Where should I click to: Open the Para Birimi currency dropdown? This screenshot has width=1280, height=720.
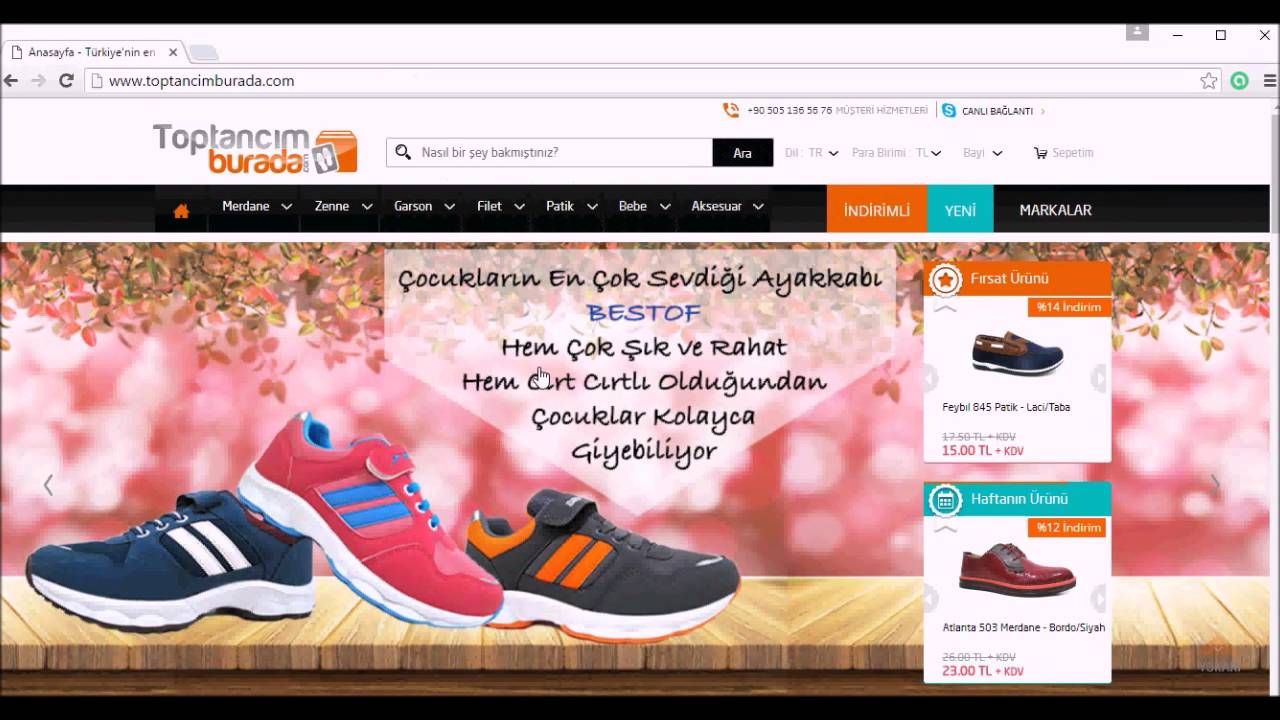(x=896, y=153)
